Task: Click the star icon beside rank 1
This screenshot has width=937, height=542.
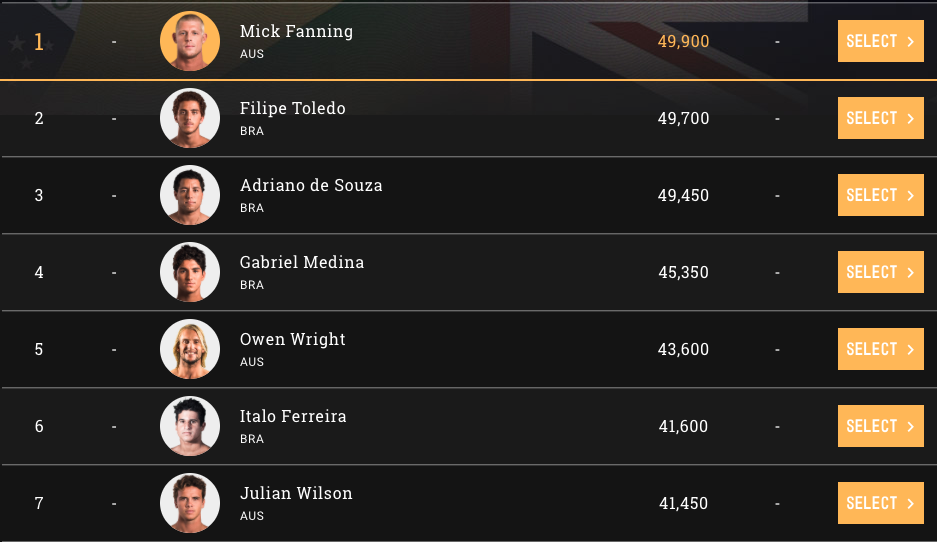Action: click(x=16, y=43)
